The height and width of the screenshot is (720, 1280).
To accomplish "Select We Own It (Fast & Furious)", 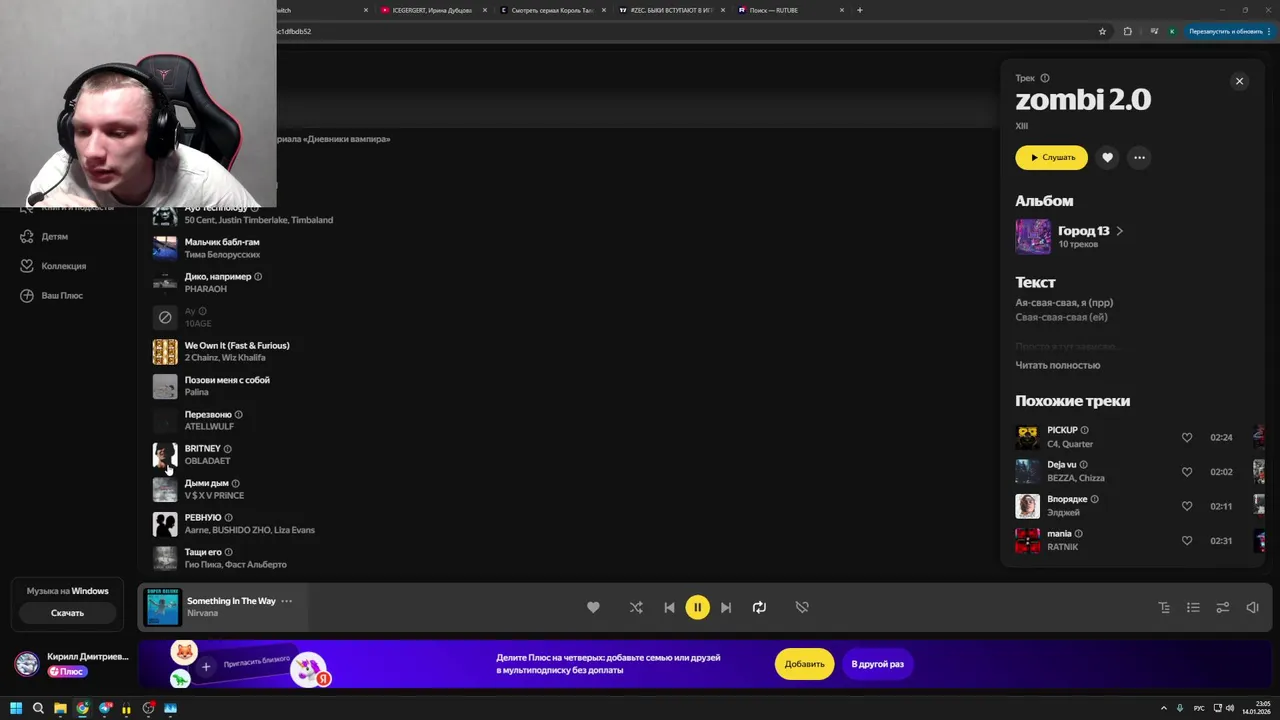I will click(237, 346).
